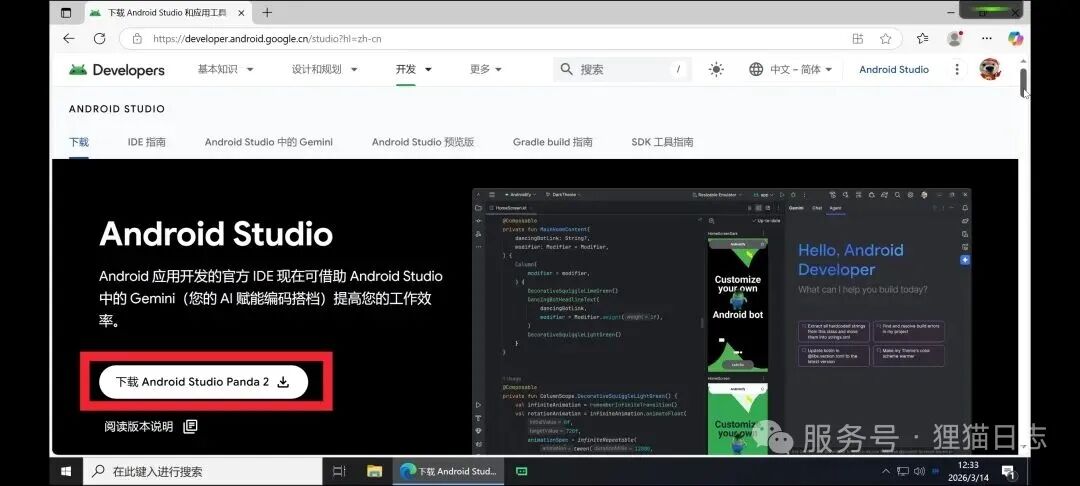Switch to the Gradle build 指南 tab

pyautogui.click(x=552, y=142)
